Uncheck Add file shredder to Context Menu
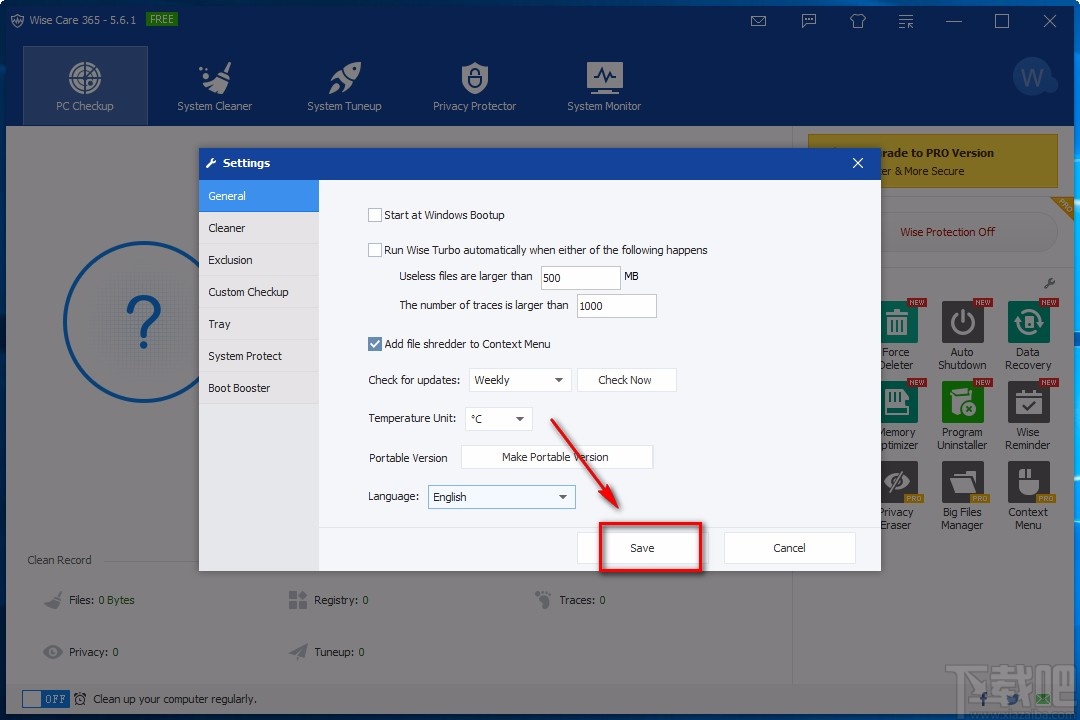Screen dimensions: 1080x720 (x=375, y=344)
